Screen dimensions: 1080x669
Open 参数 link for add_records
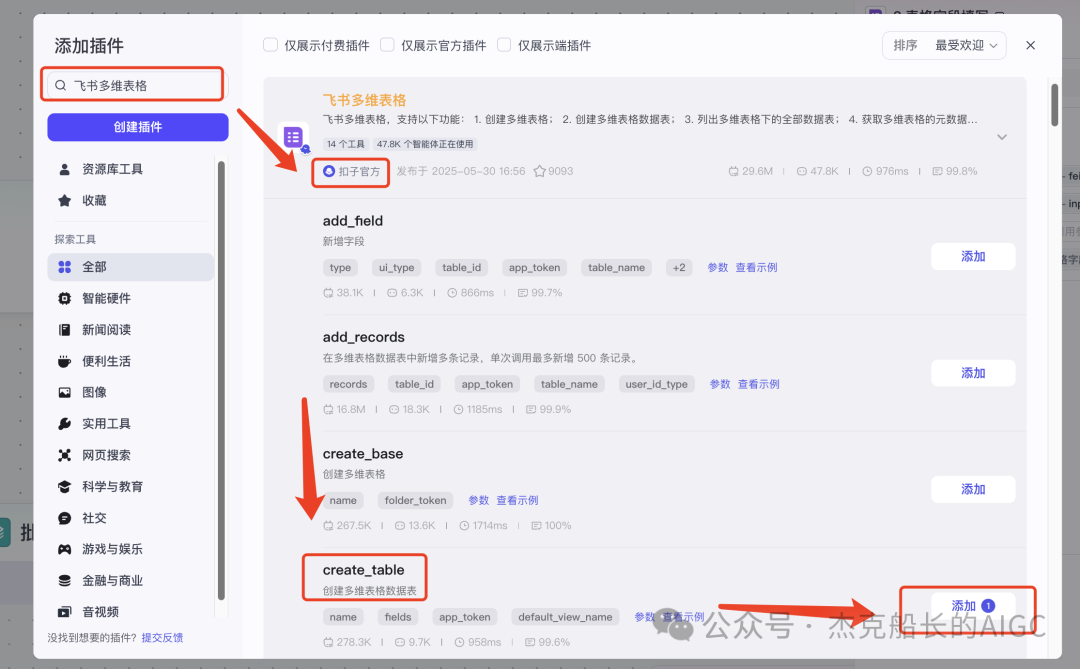pos(720,384)
